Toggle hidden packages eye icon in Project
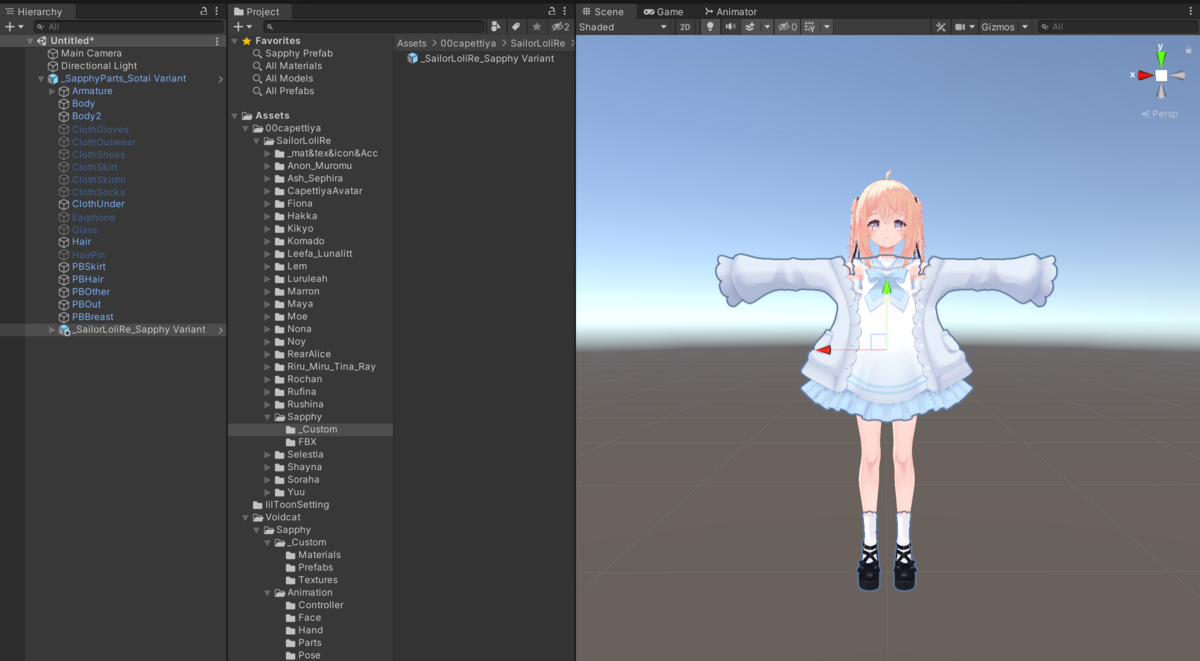Screen dimensions: 1200x661 click(x=560, y=27)
